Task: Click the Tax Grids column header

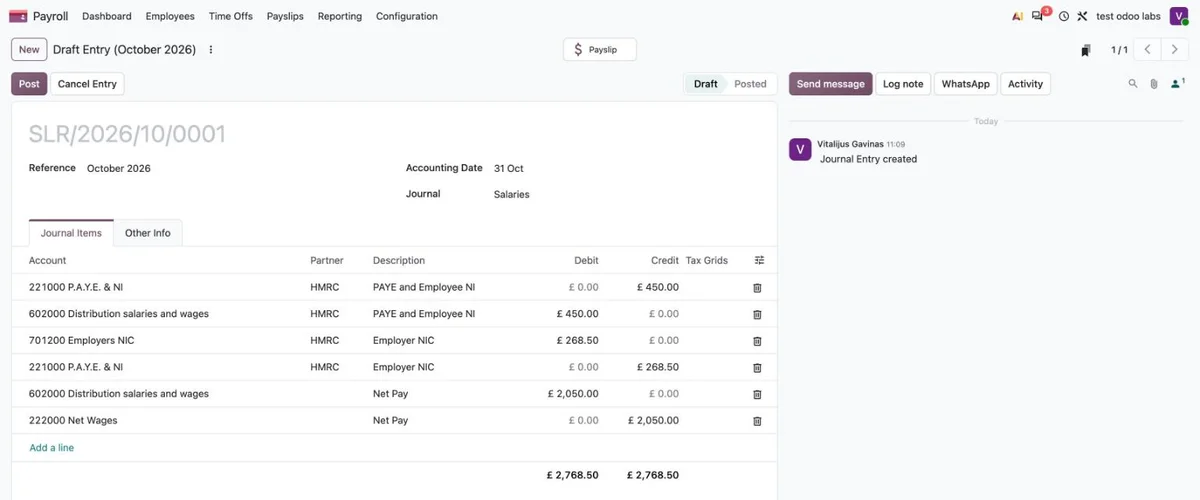Action: tap(707, 260)
